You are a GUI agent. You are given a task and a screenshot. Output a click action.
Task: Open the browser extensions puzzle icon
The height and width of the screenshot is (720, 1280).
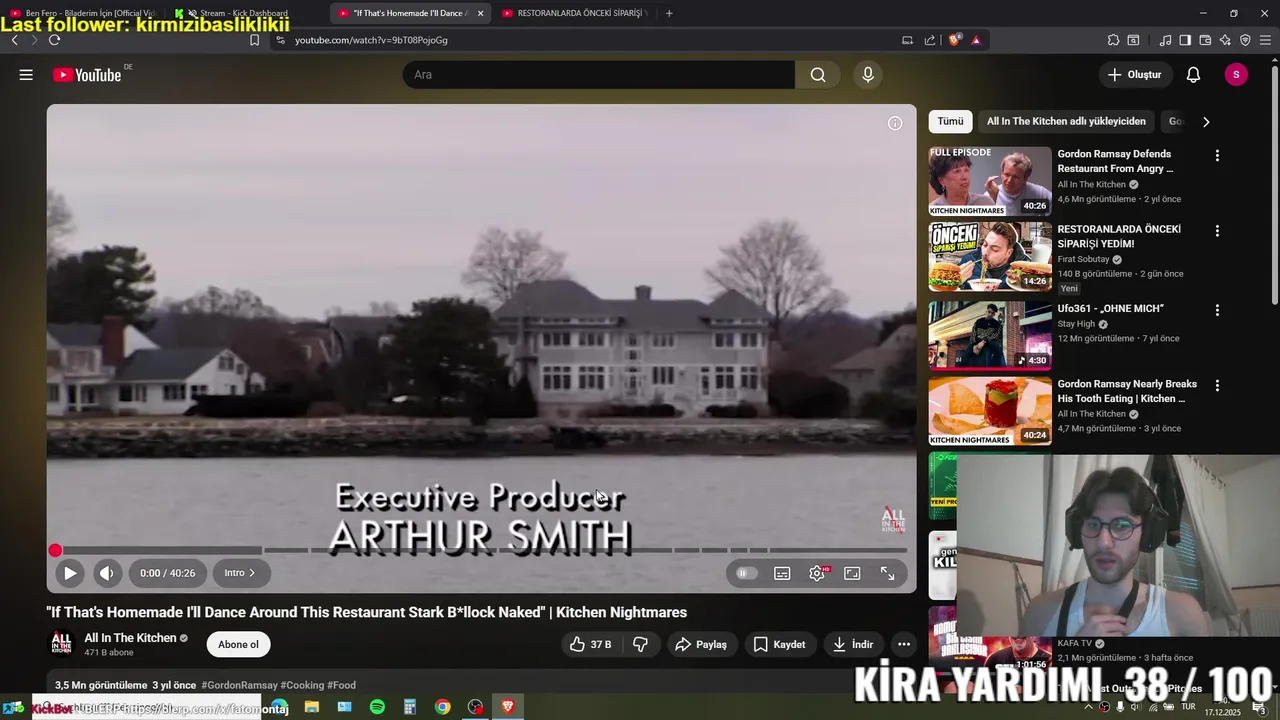tap(1113, 40)
